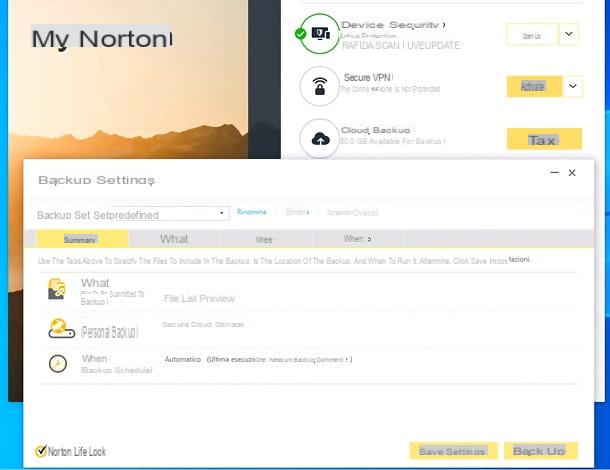
Task: Click the Secure VPN wifi lock icon
Action: click(x=320, y=86)
